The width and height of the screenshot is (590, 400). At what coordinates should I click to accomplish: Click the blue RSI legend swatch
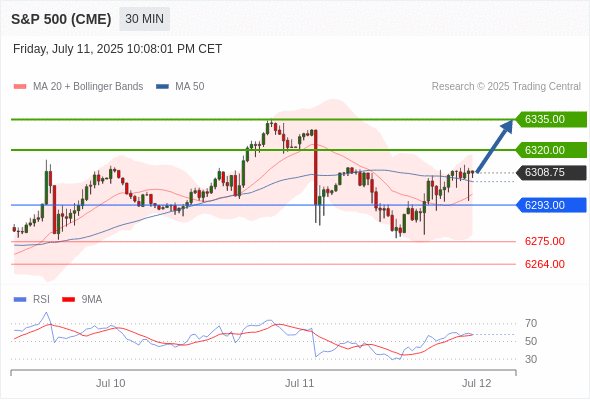(20, 300)
